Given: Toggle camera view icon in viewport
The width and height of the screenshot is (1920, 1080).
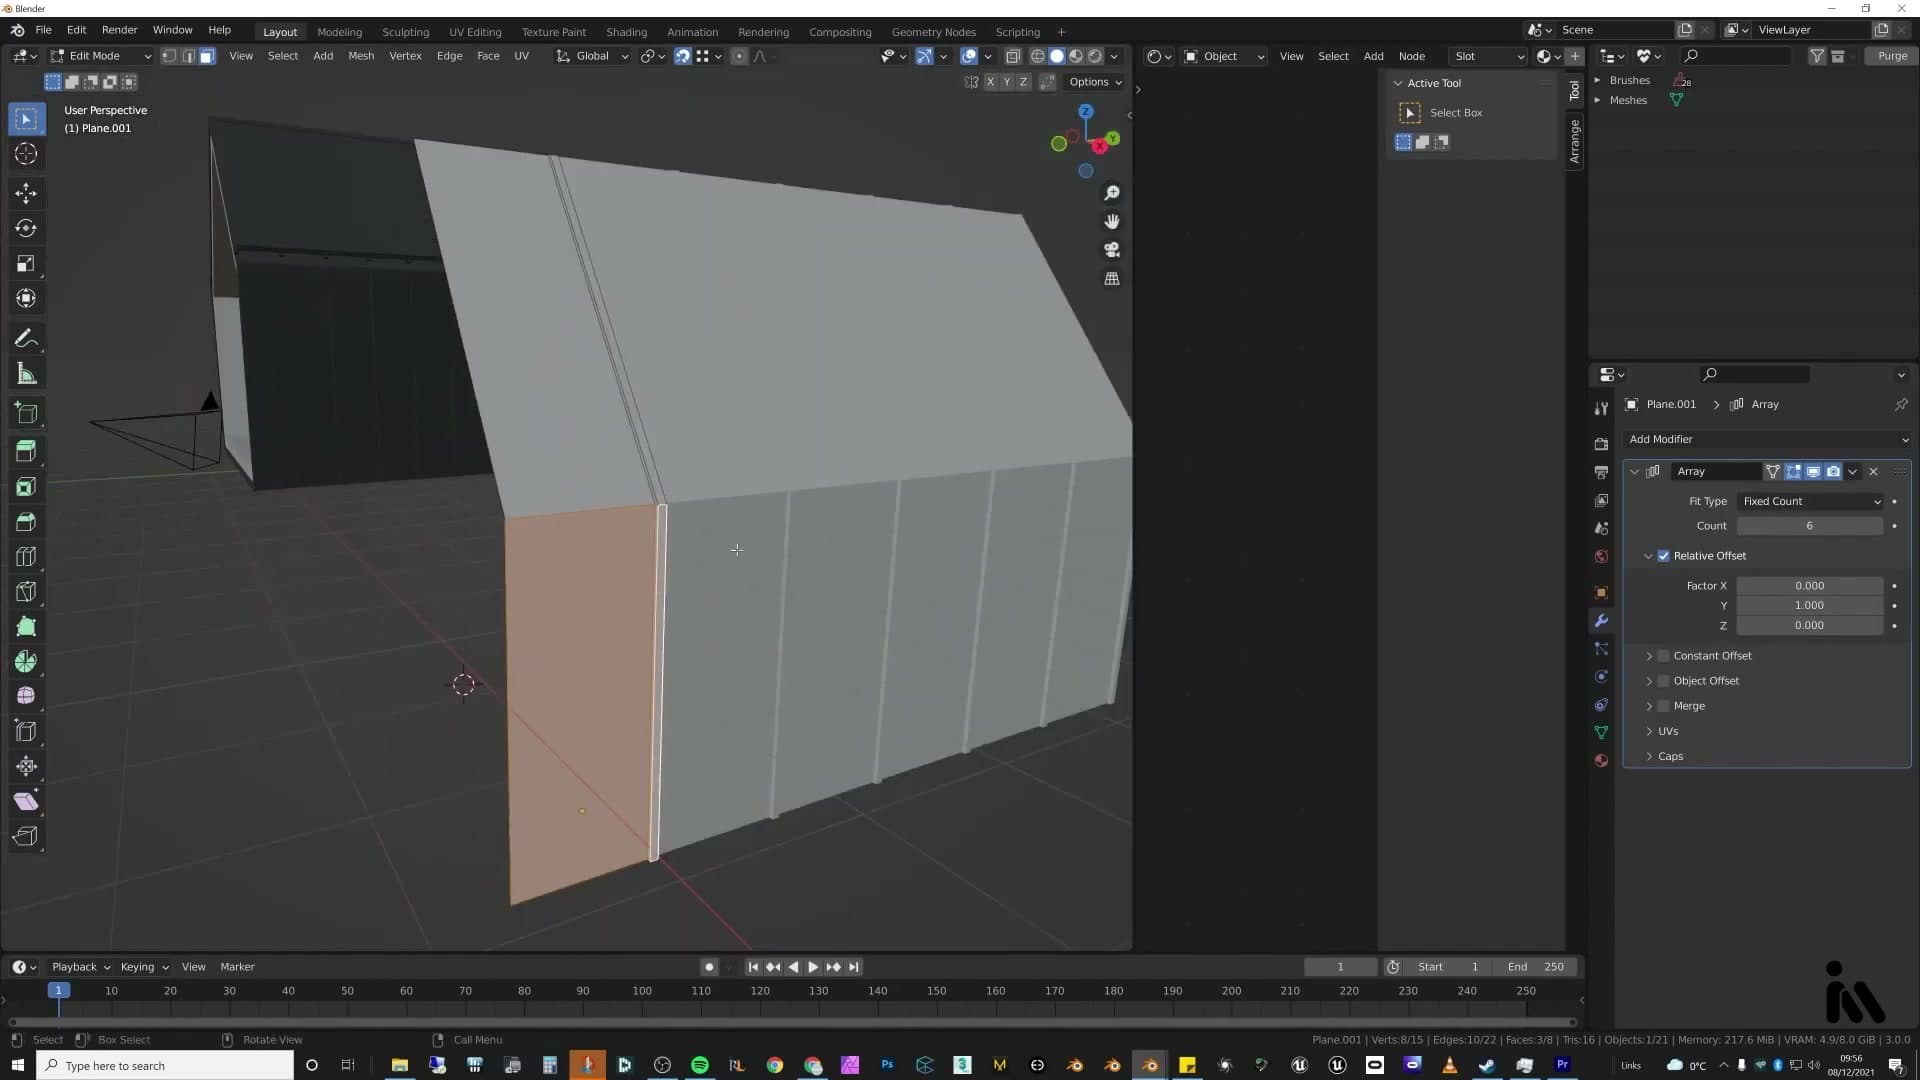Looking at the screenshot, I should coord(1111,250).
